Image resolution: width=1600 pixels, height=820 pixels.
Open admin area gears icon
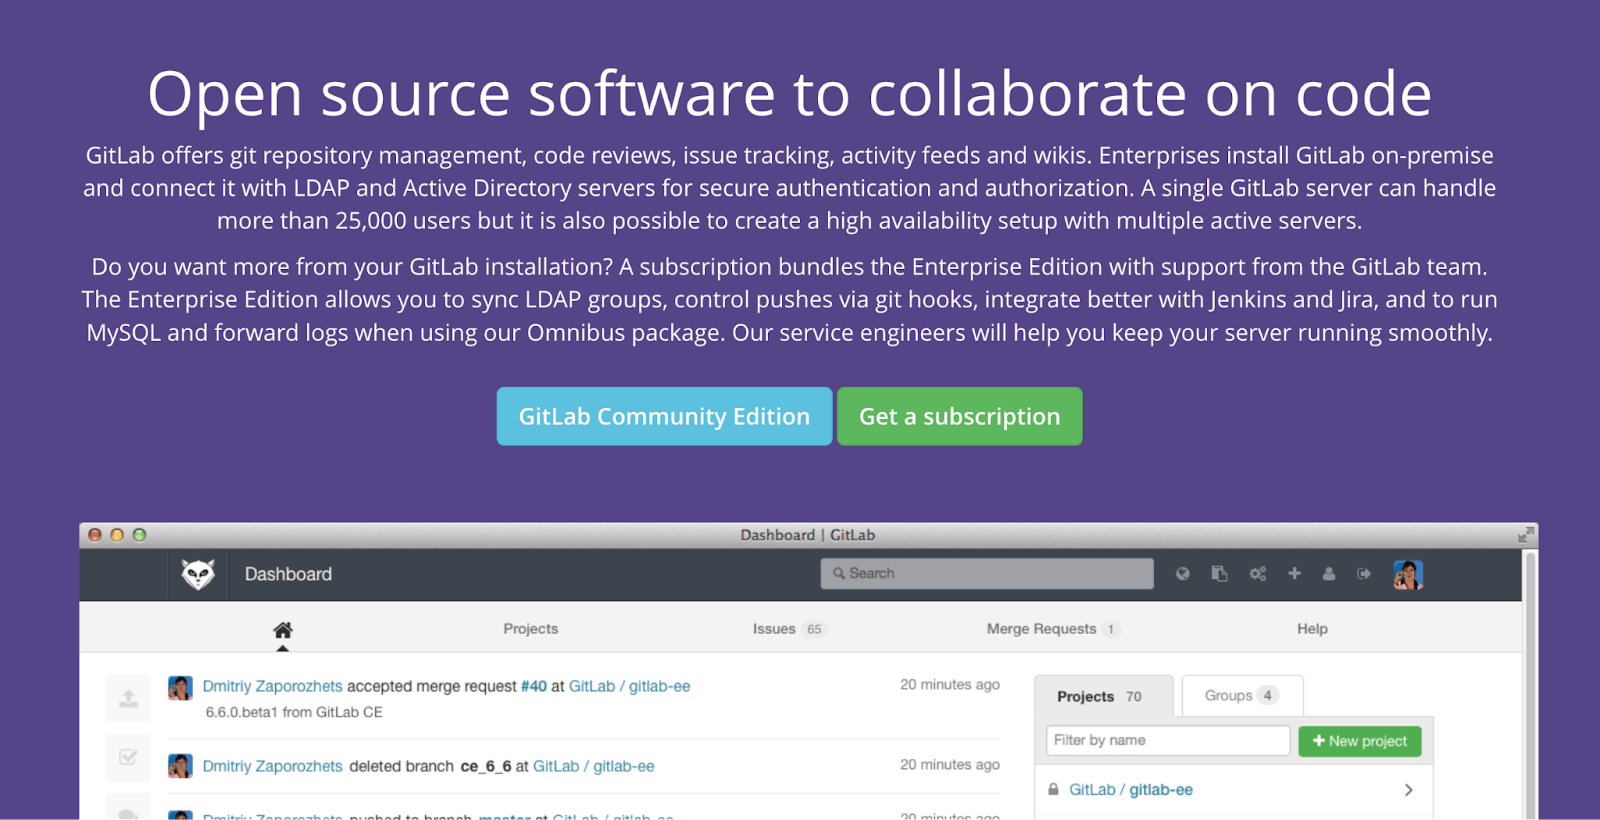(x=1257, y=574)
